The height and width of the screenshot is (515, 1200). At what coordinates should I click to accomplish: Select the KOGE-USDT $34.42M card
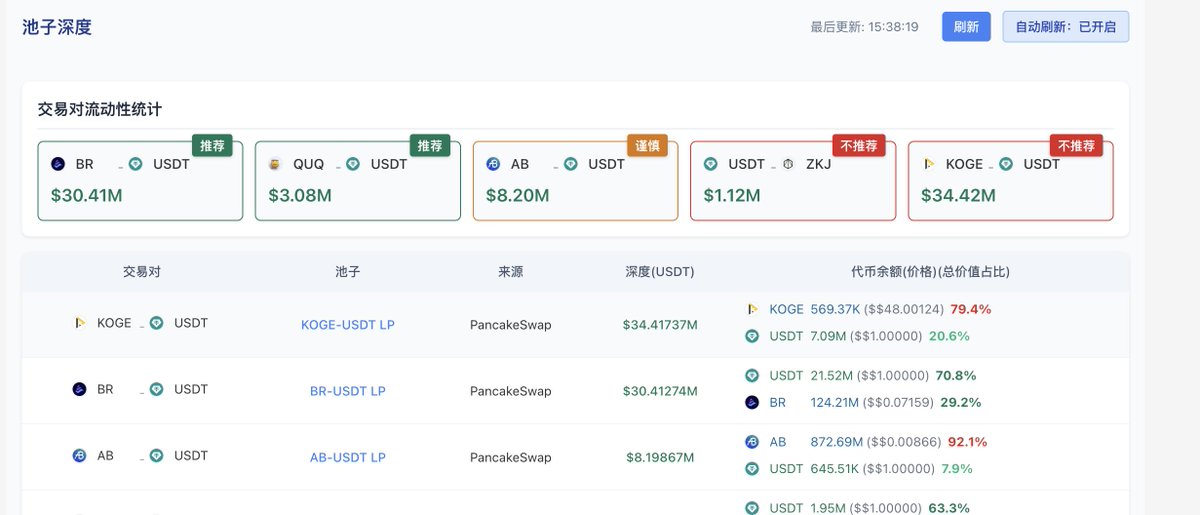(1011, 180)
